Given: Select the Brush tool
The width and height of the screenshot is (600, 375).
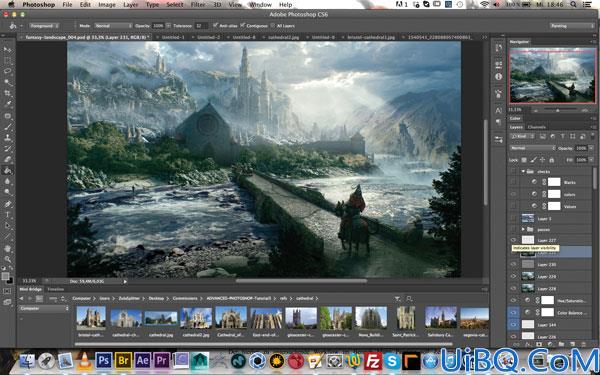Looking at the screenshot, I should point(7,127).
